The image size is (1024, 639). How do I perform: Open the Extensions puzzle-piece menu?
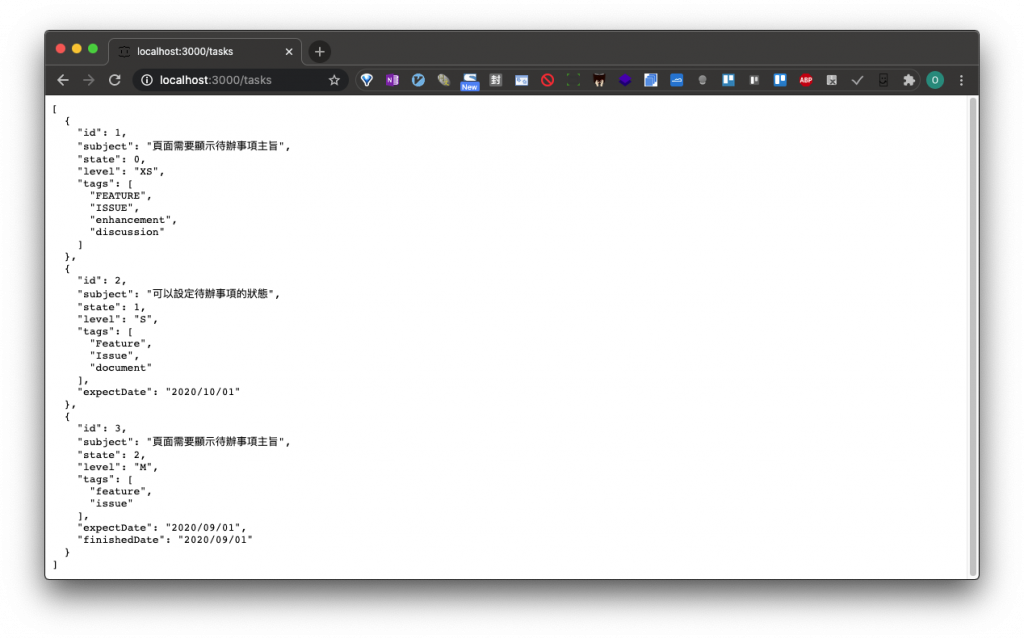(x=909, y=80)
